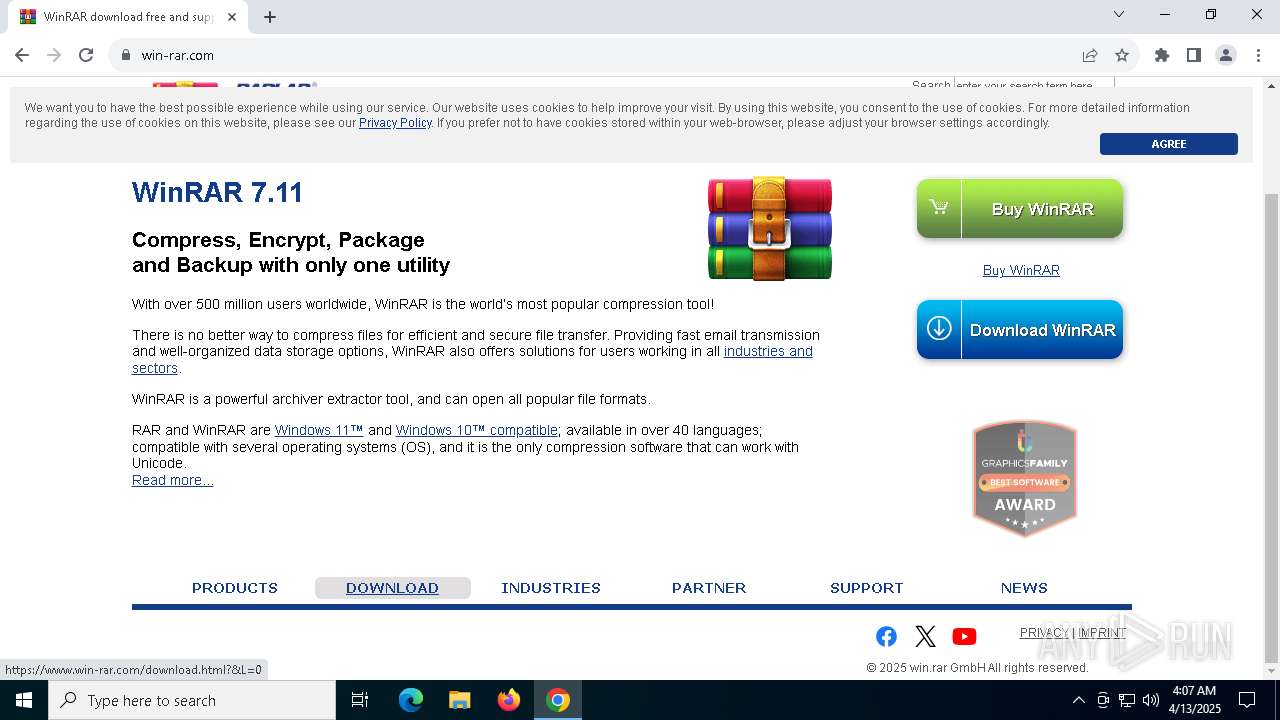Image resolution: width=1280 pixels, height=720 pixels.
Task: Open Windows 10™ compatible link
Action: (476, 430)
